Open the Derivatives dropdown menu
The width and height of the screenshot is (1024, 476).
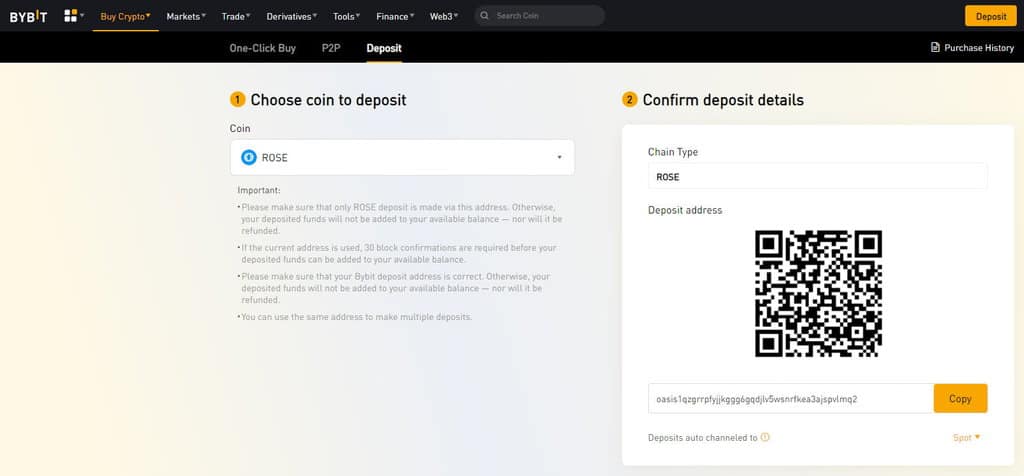(292, 16)
